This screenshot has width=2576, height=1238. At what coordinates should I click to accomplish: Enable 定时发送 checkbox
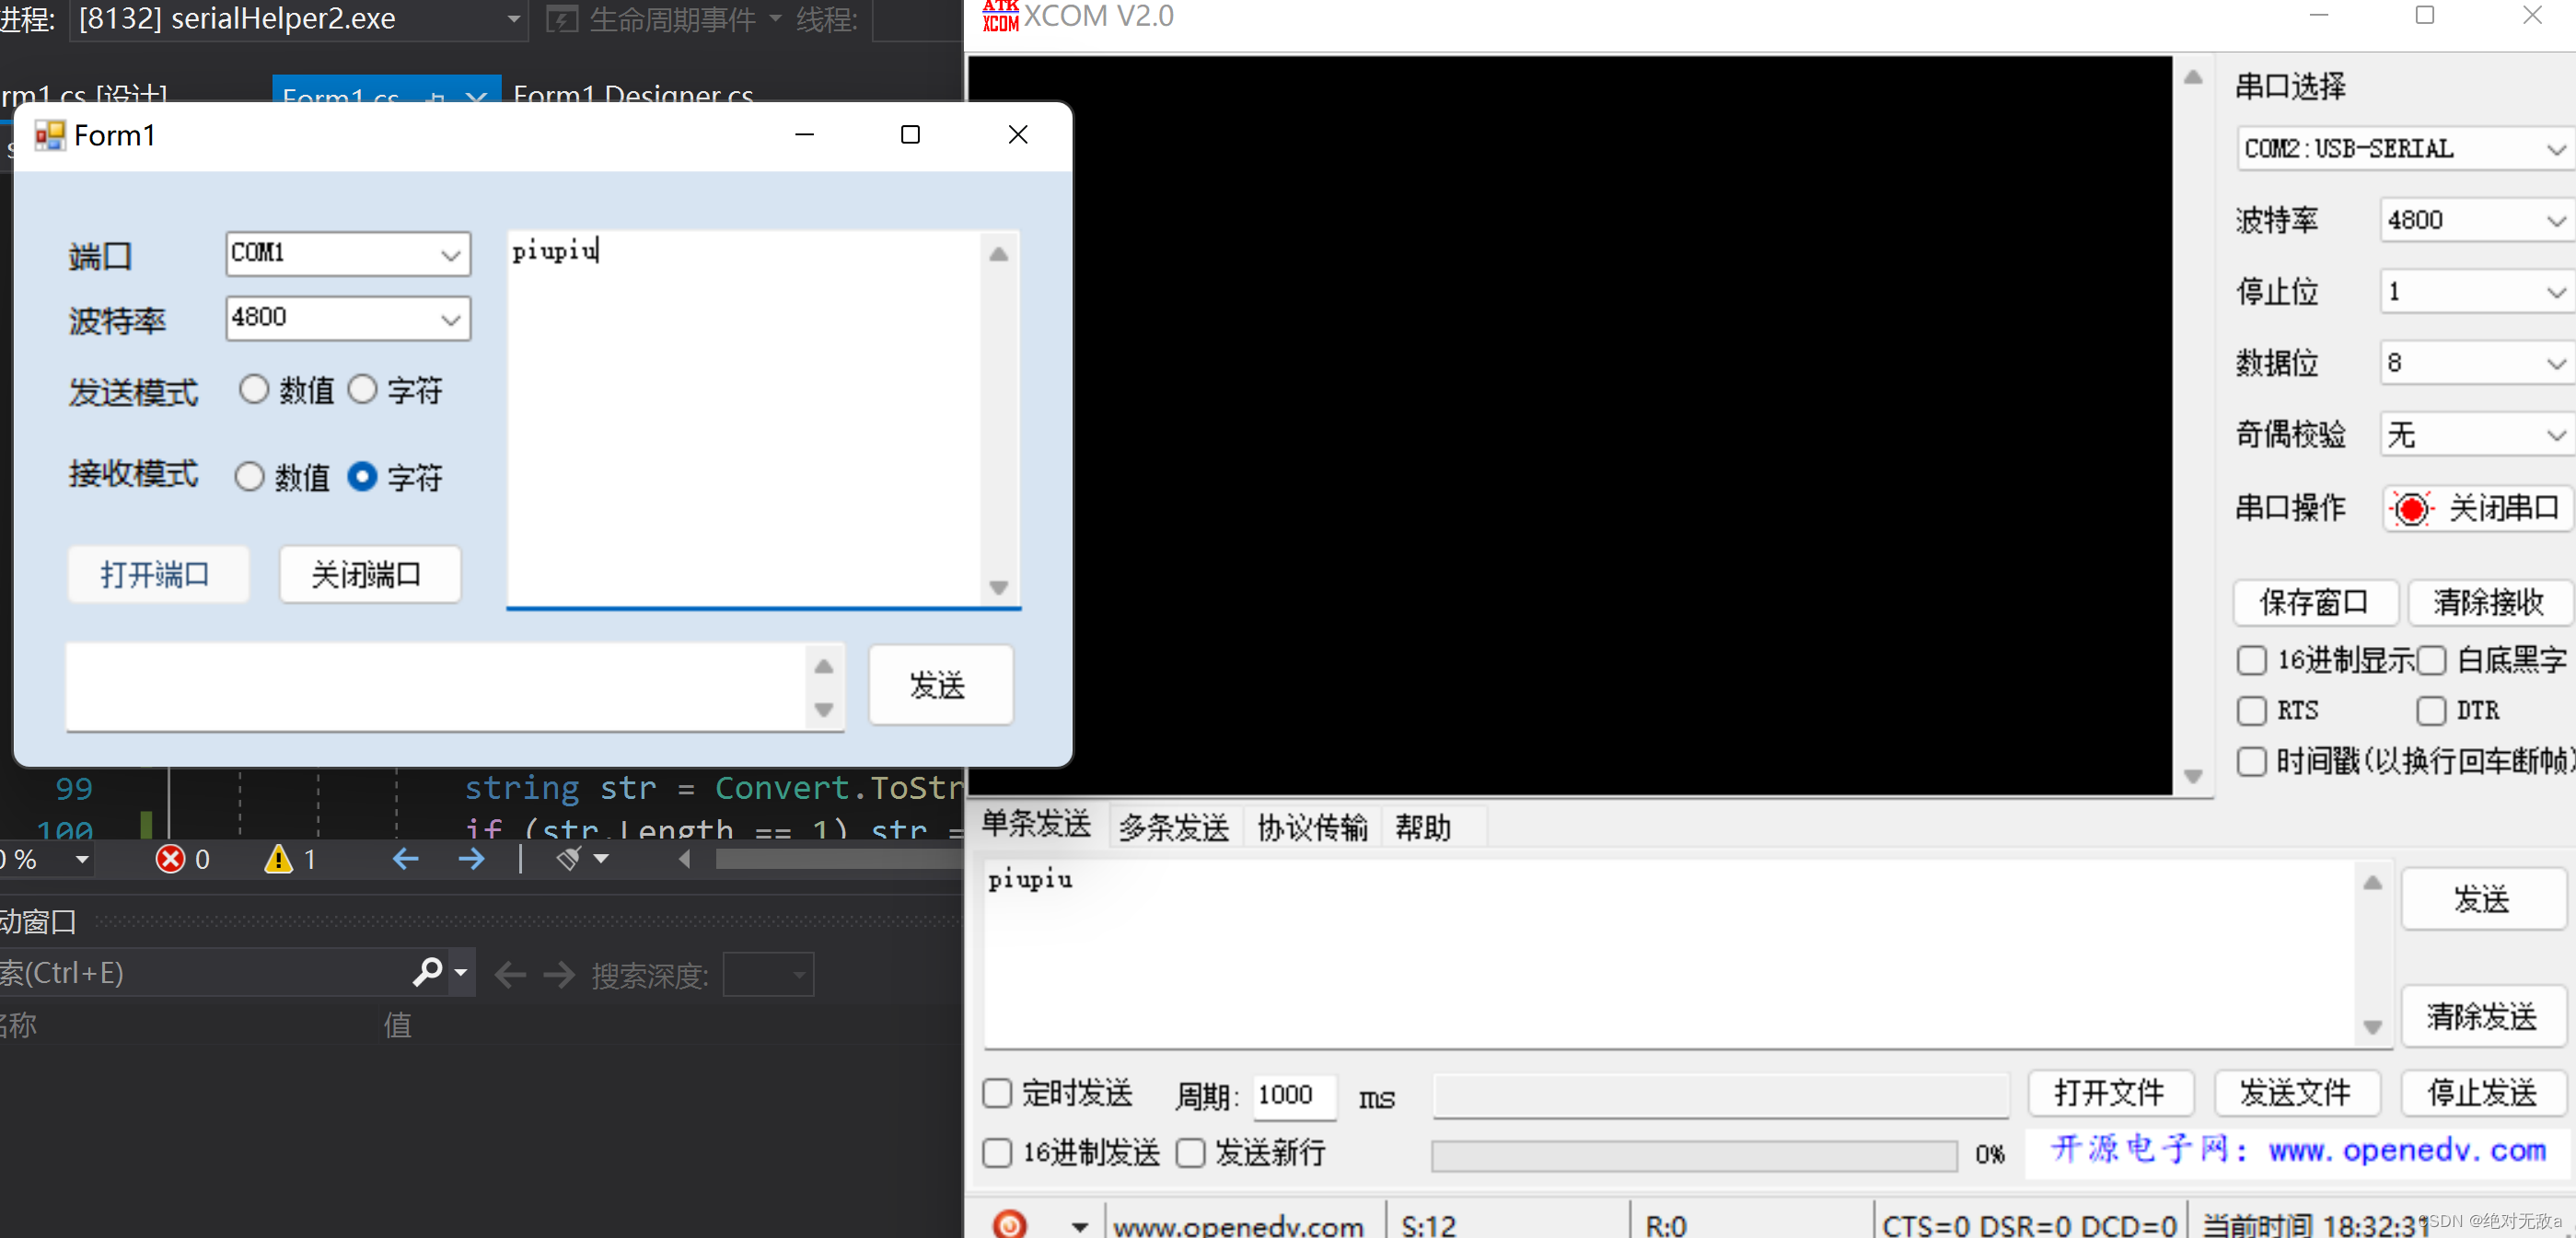point(997,1093)
